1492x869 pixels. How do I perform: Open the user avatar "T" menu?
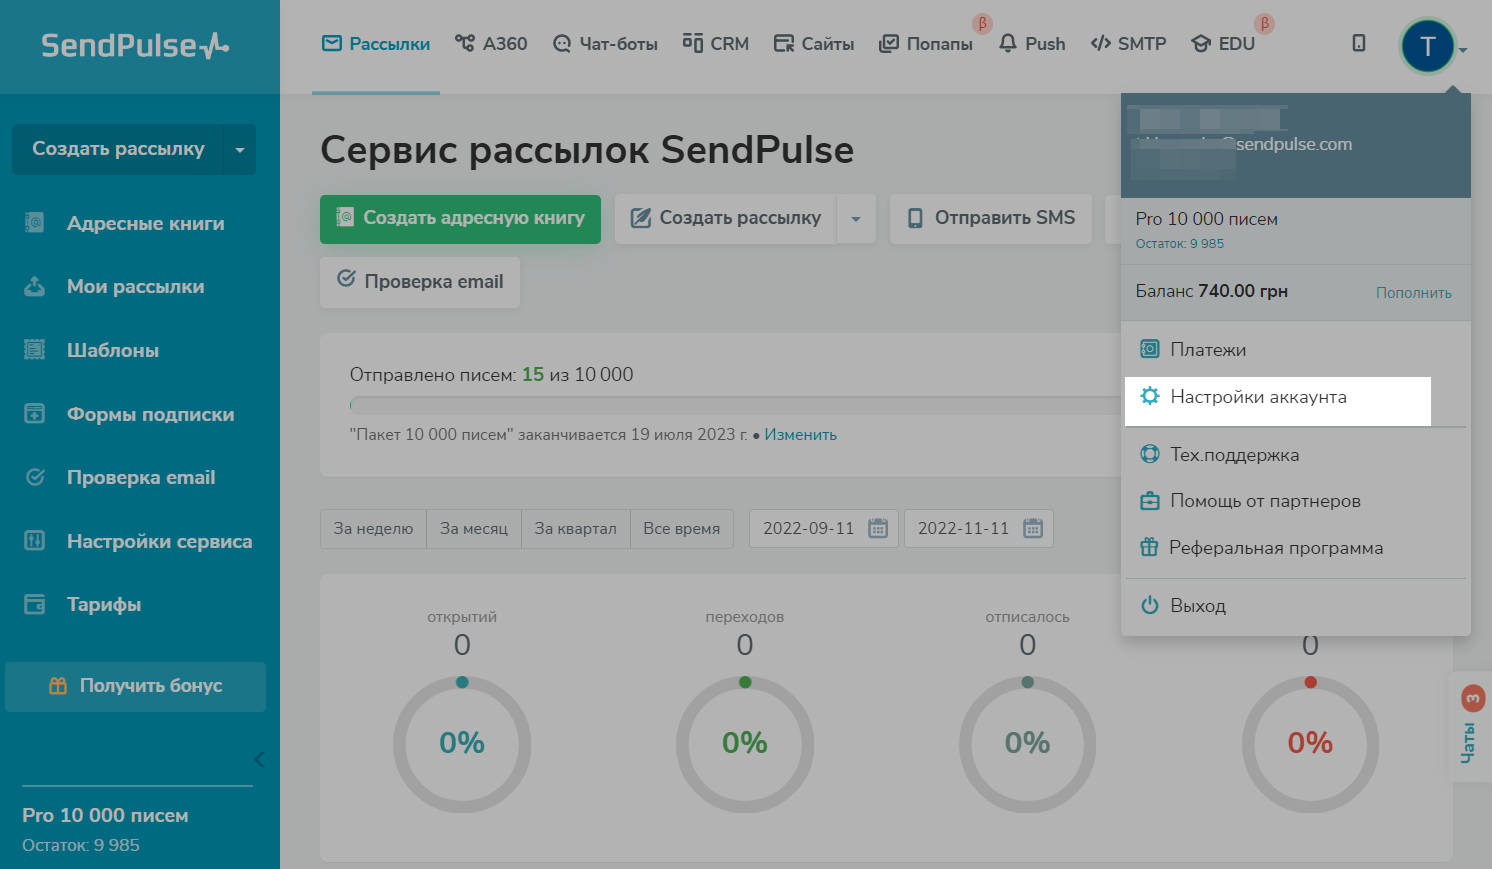coord(1427,46)
